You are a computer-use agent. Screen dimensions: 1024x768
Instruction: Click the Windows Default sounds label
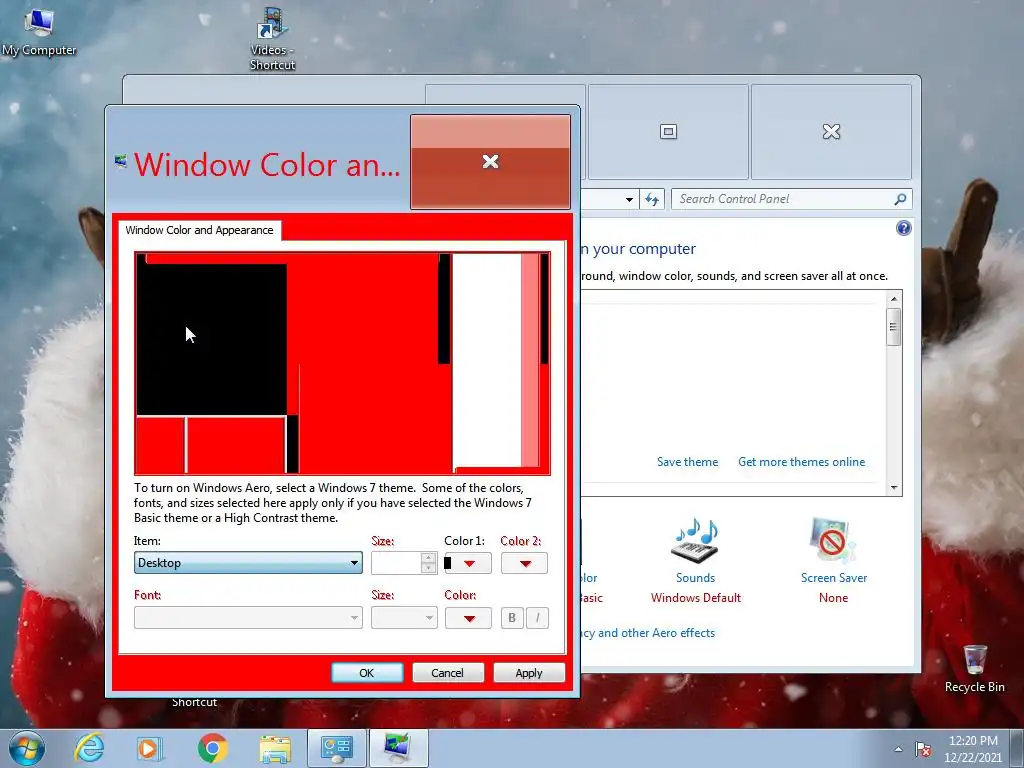click(x=696, y=598)
